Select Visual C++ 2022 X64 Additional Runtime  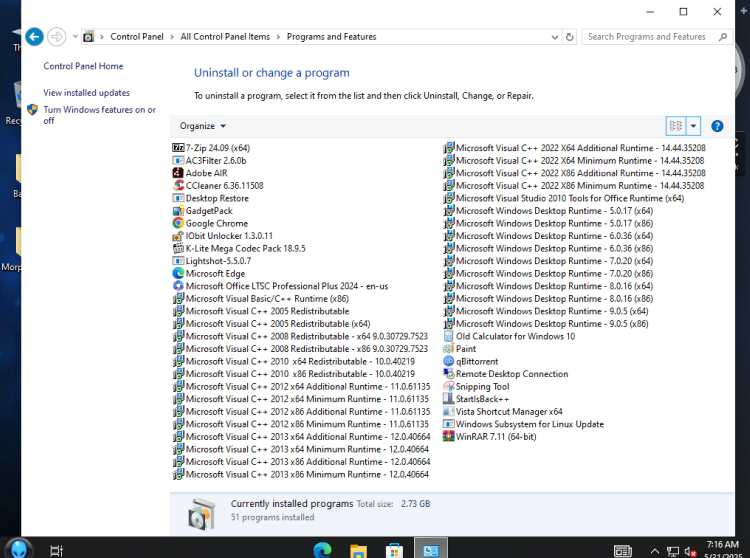click(x=574, y=148)
